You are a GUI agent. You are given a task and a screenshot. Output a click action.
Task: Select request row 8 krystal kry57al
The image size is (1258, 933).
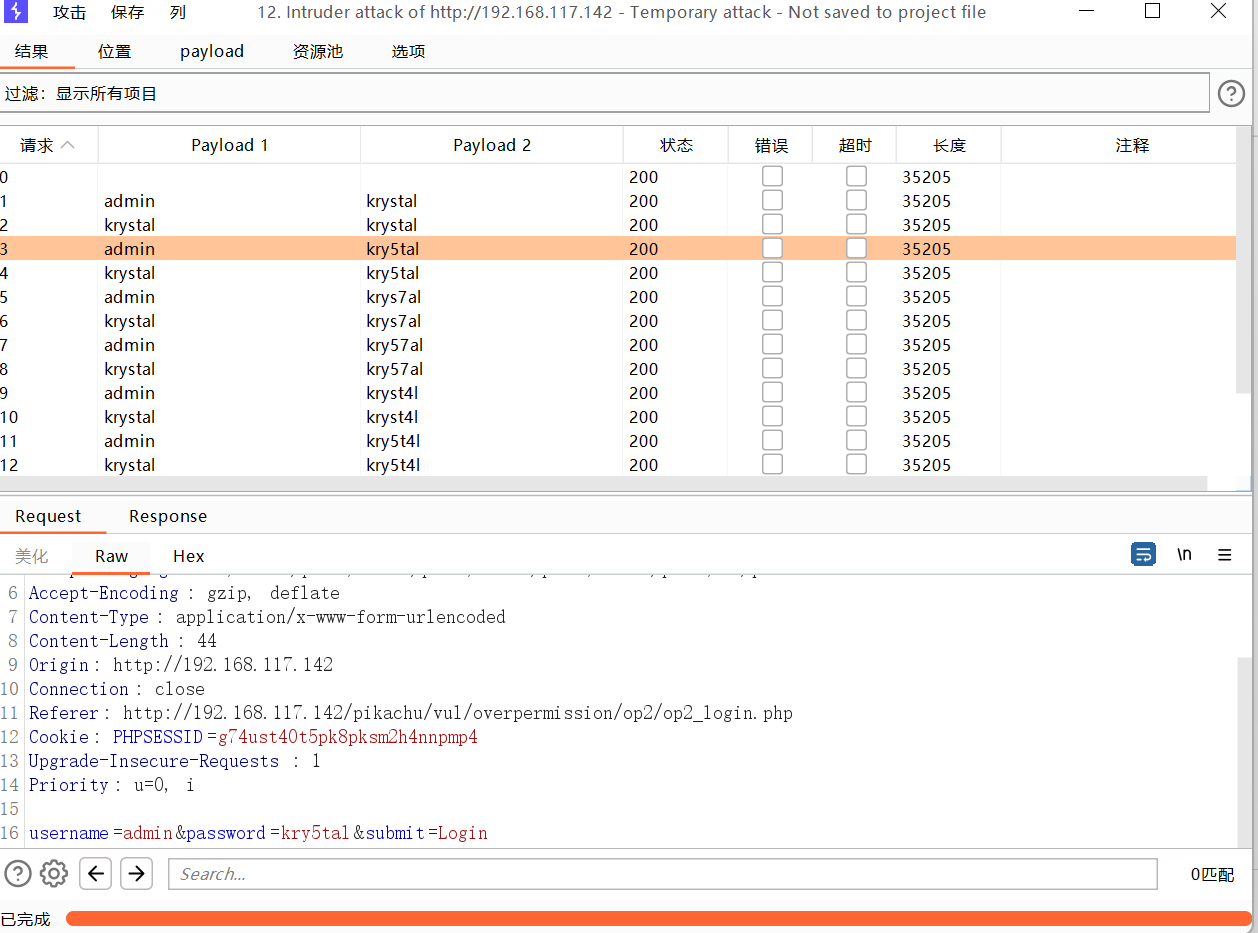click(618, 369)
